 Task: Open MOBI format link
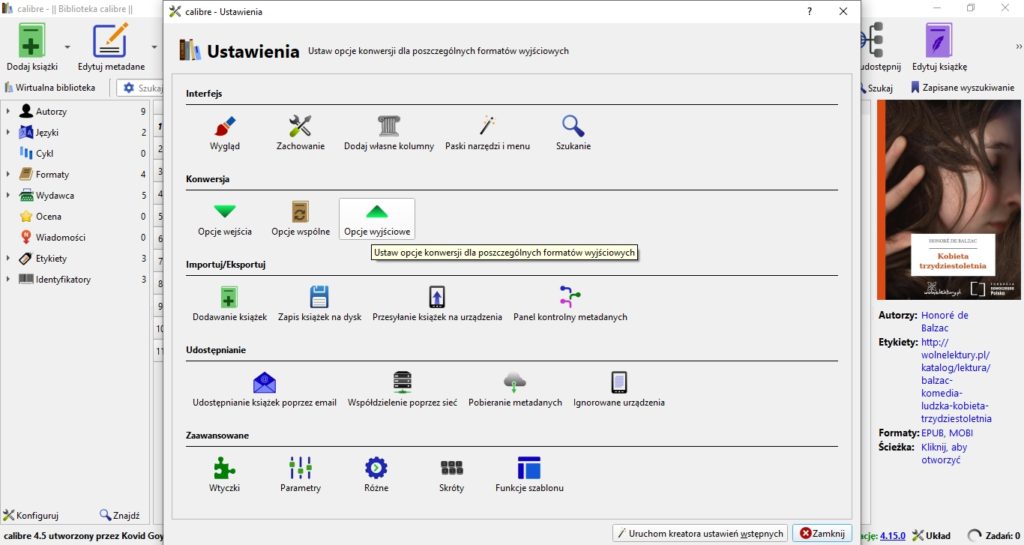961,433
